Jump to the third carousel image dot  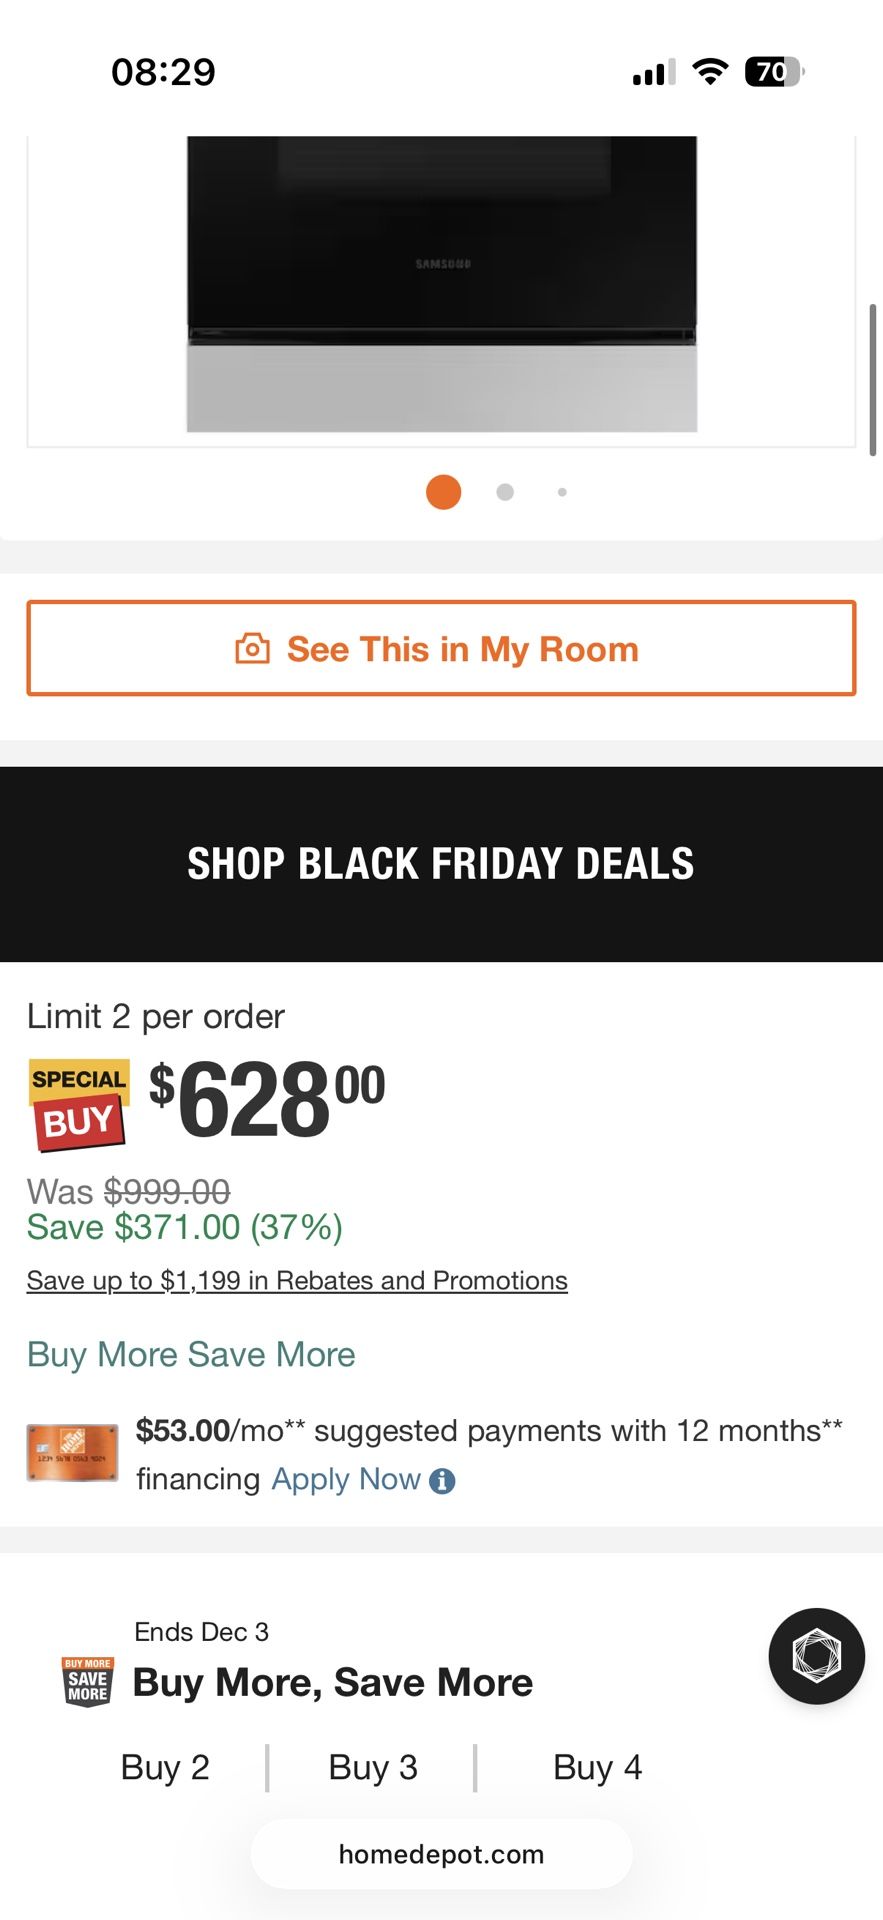click(x=562, y=492)
